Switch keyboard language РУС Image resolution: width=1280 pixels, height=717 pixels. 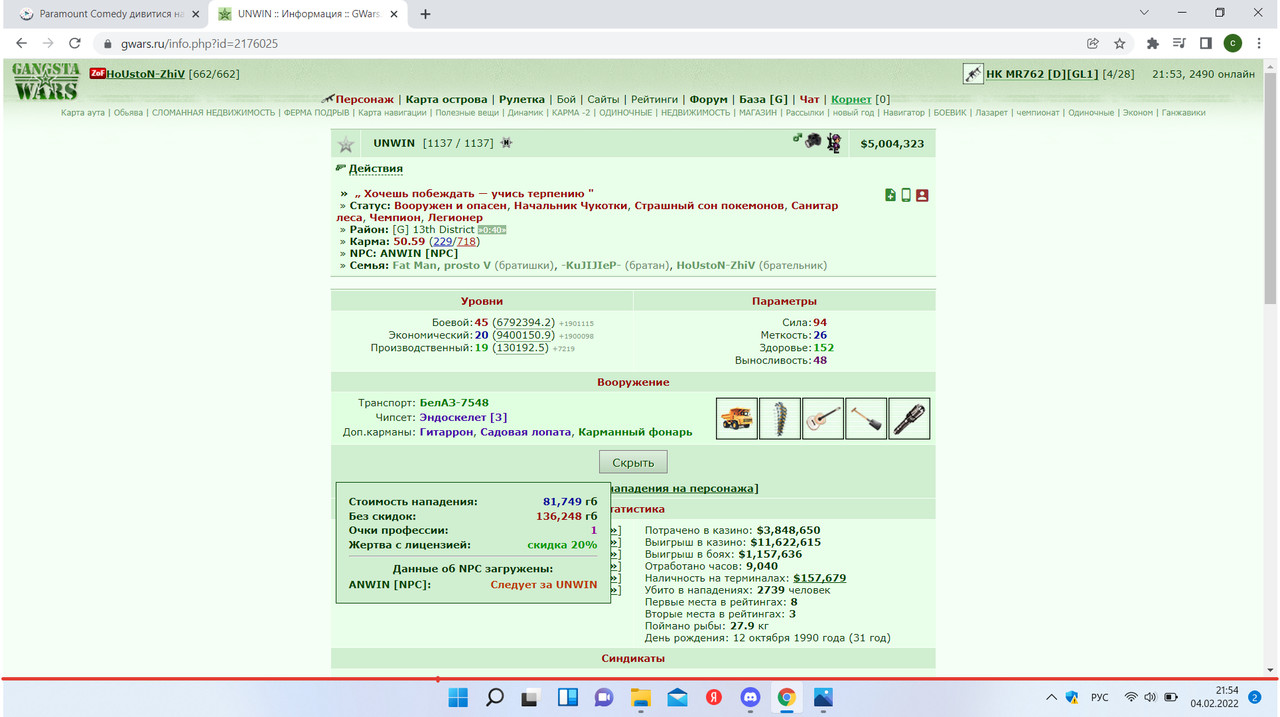point(1099,697)
